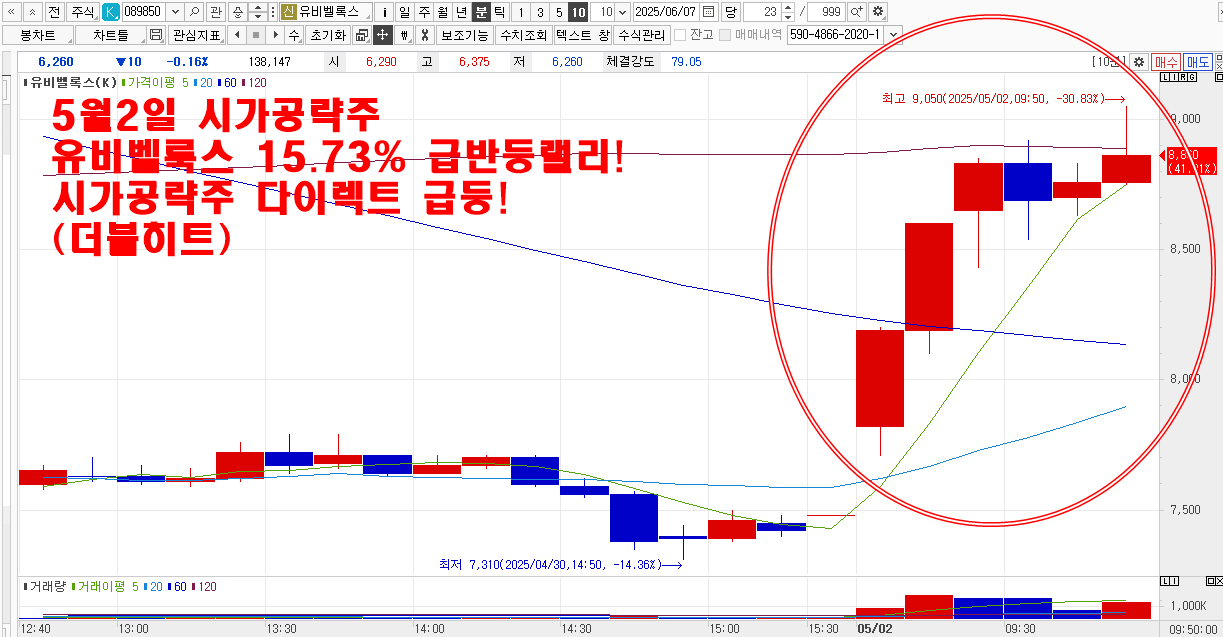Select the 5-minute interval button
The image size is (1223, 637).
559,12
